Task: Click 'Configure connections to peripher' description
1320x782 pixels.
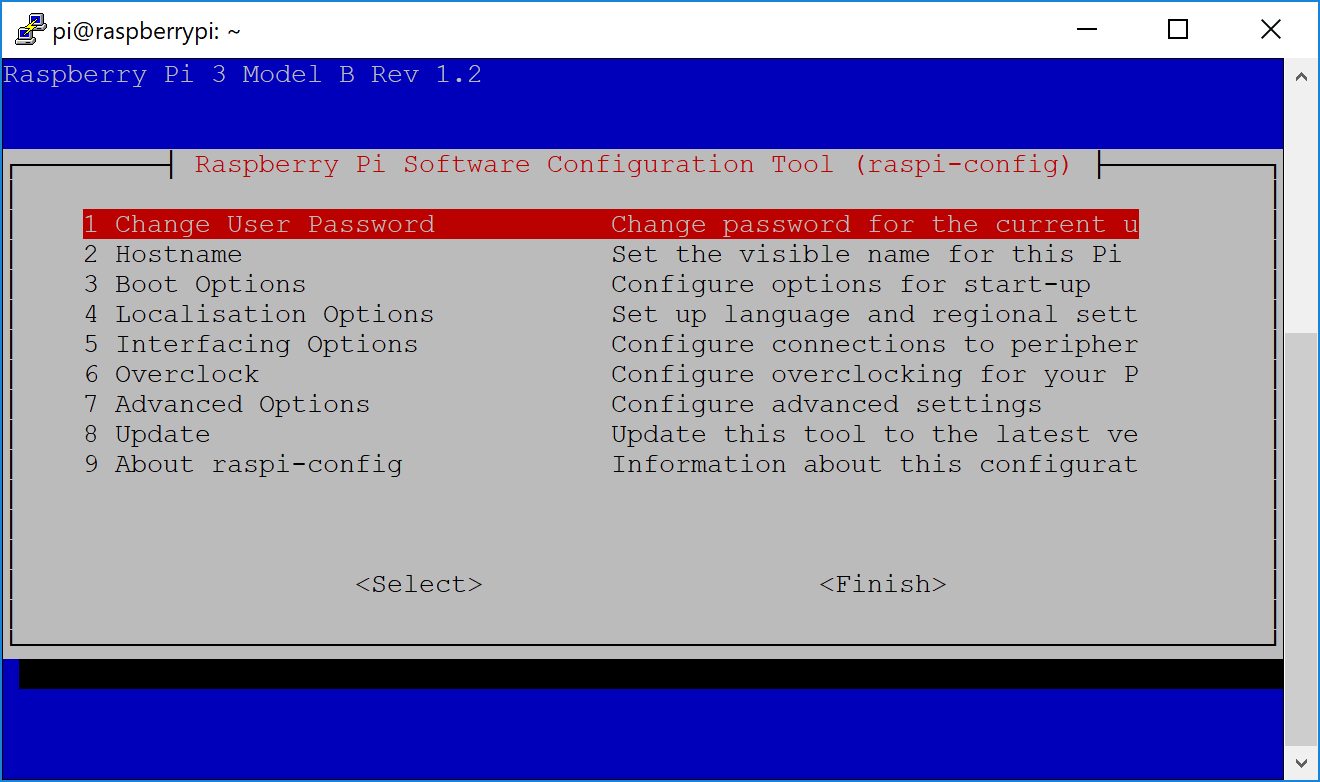Action: (875, 344)
